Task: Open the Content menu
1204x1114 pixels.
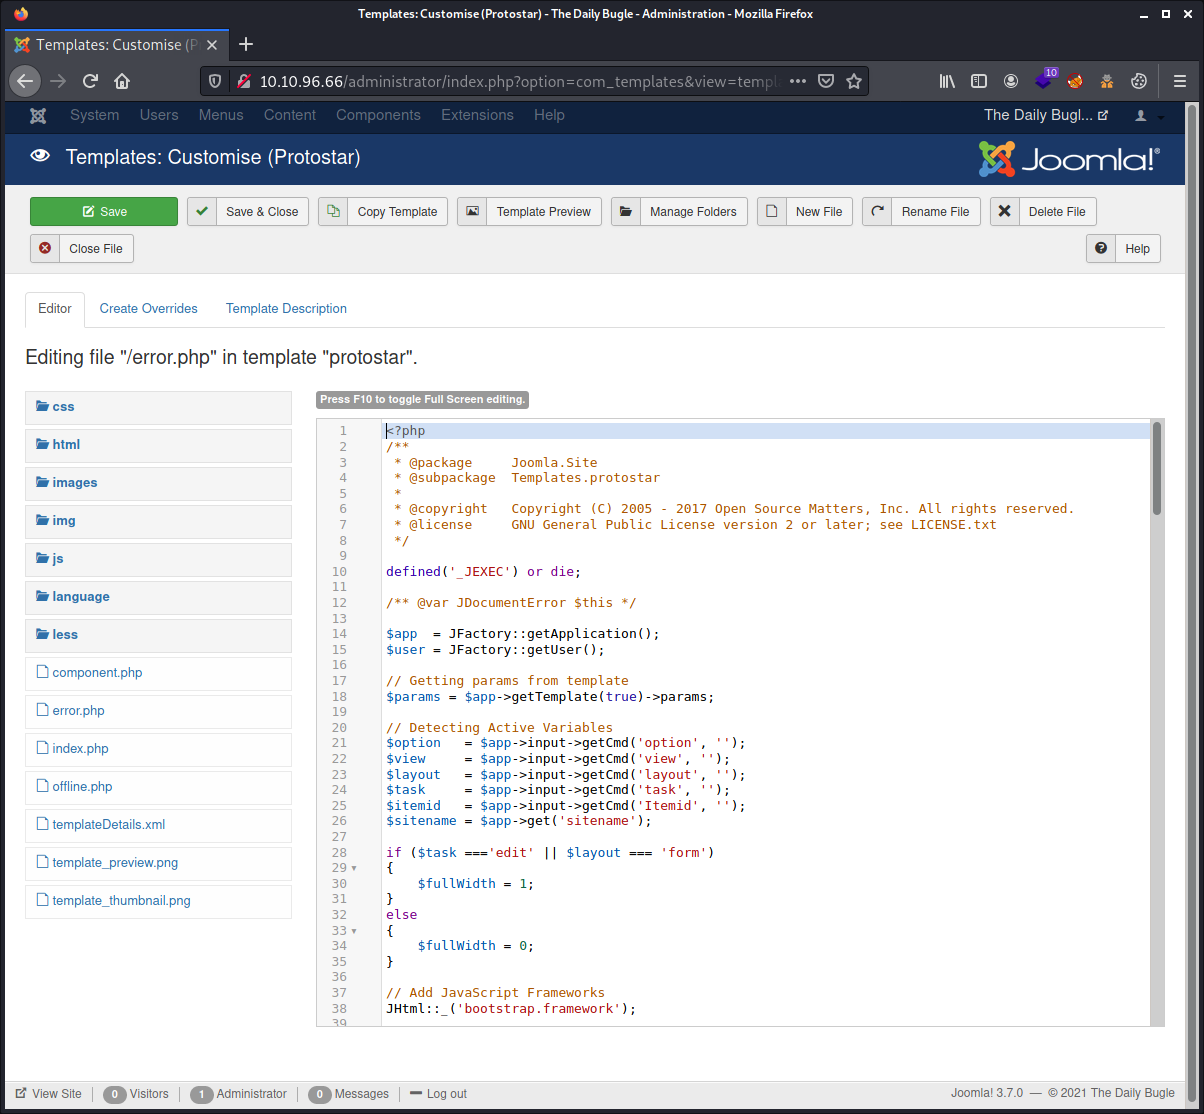Action: coord(290,115)
